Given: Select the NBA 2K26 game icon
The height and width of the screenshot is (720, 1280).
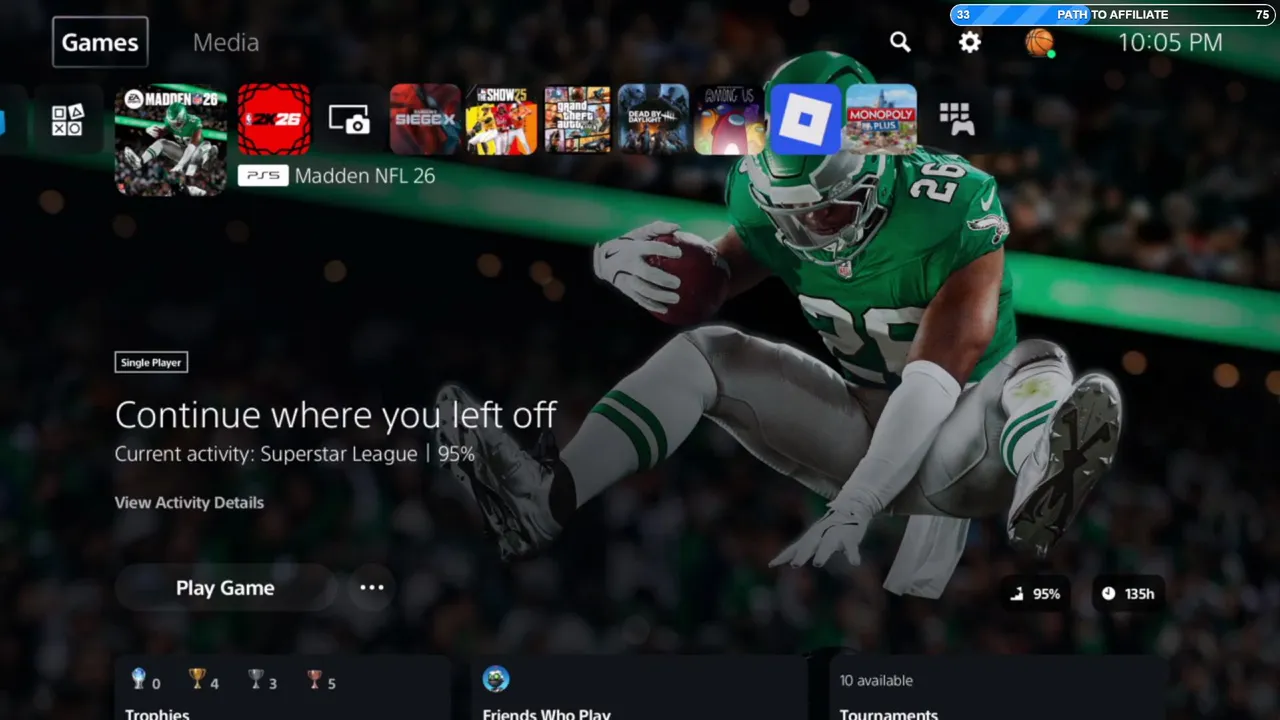Looking at the screenshot, I should pos(274,119).
